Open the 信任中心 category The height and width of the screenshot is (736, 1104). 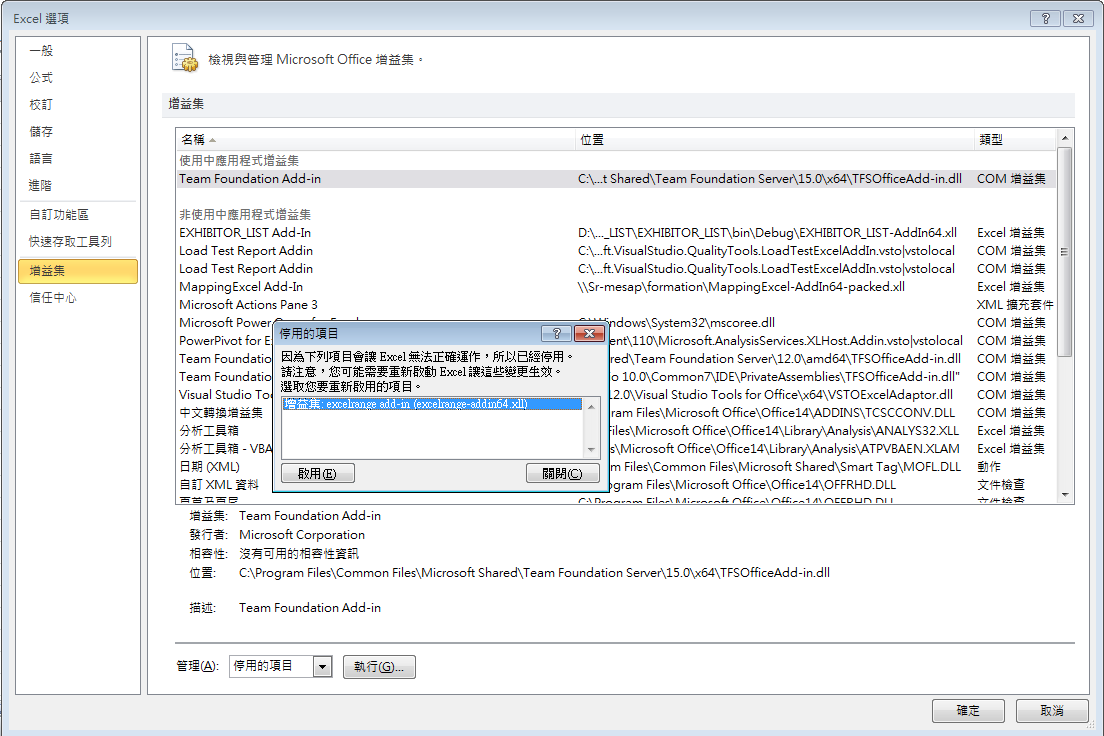click(53, 298)
